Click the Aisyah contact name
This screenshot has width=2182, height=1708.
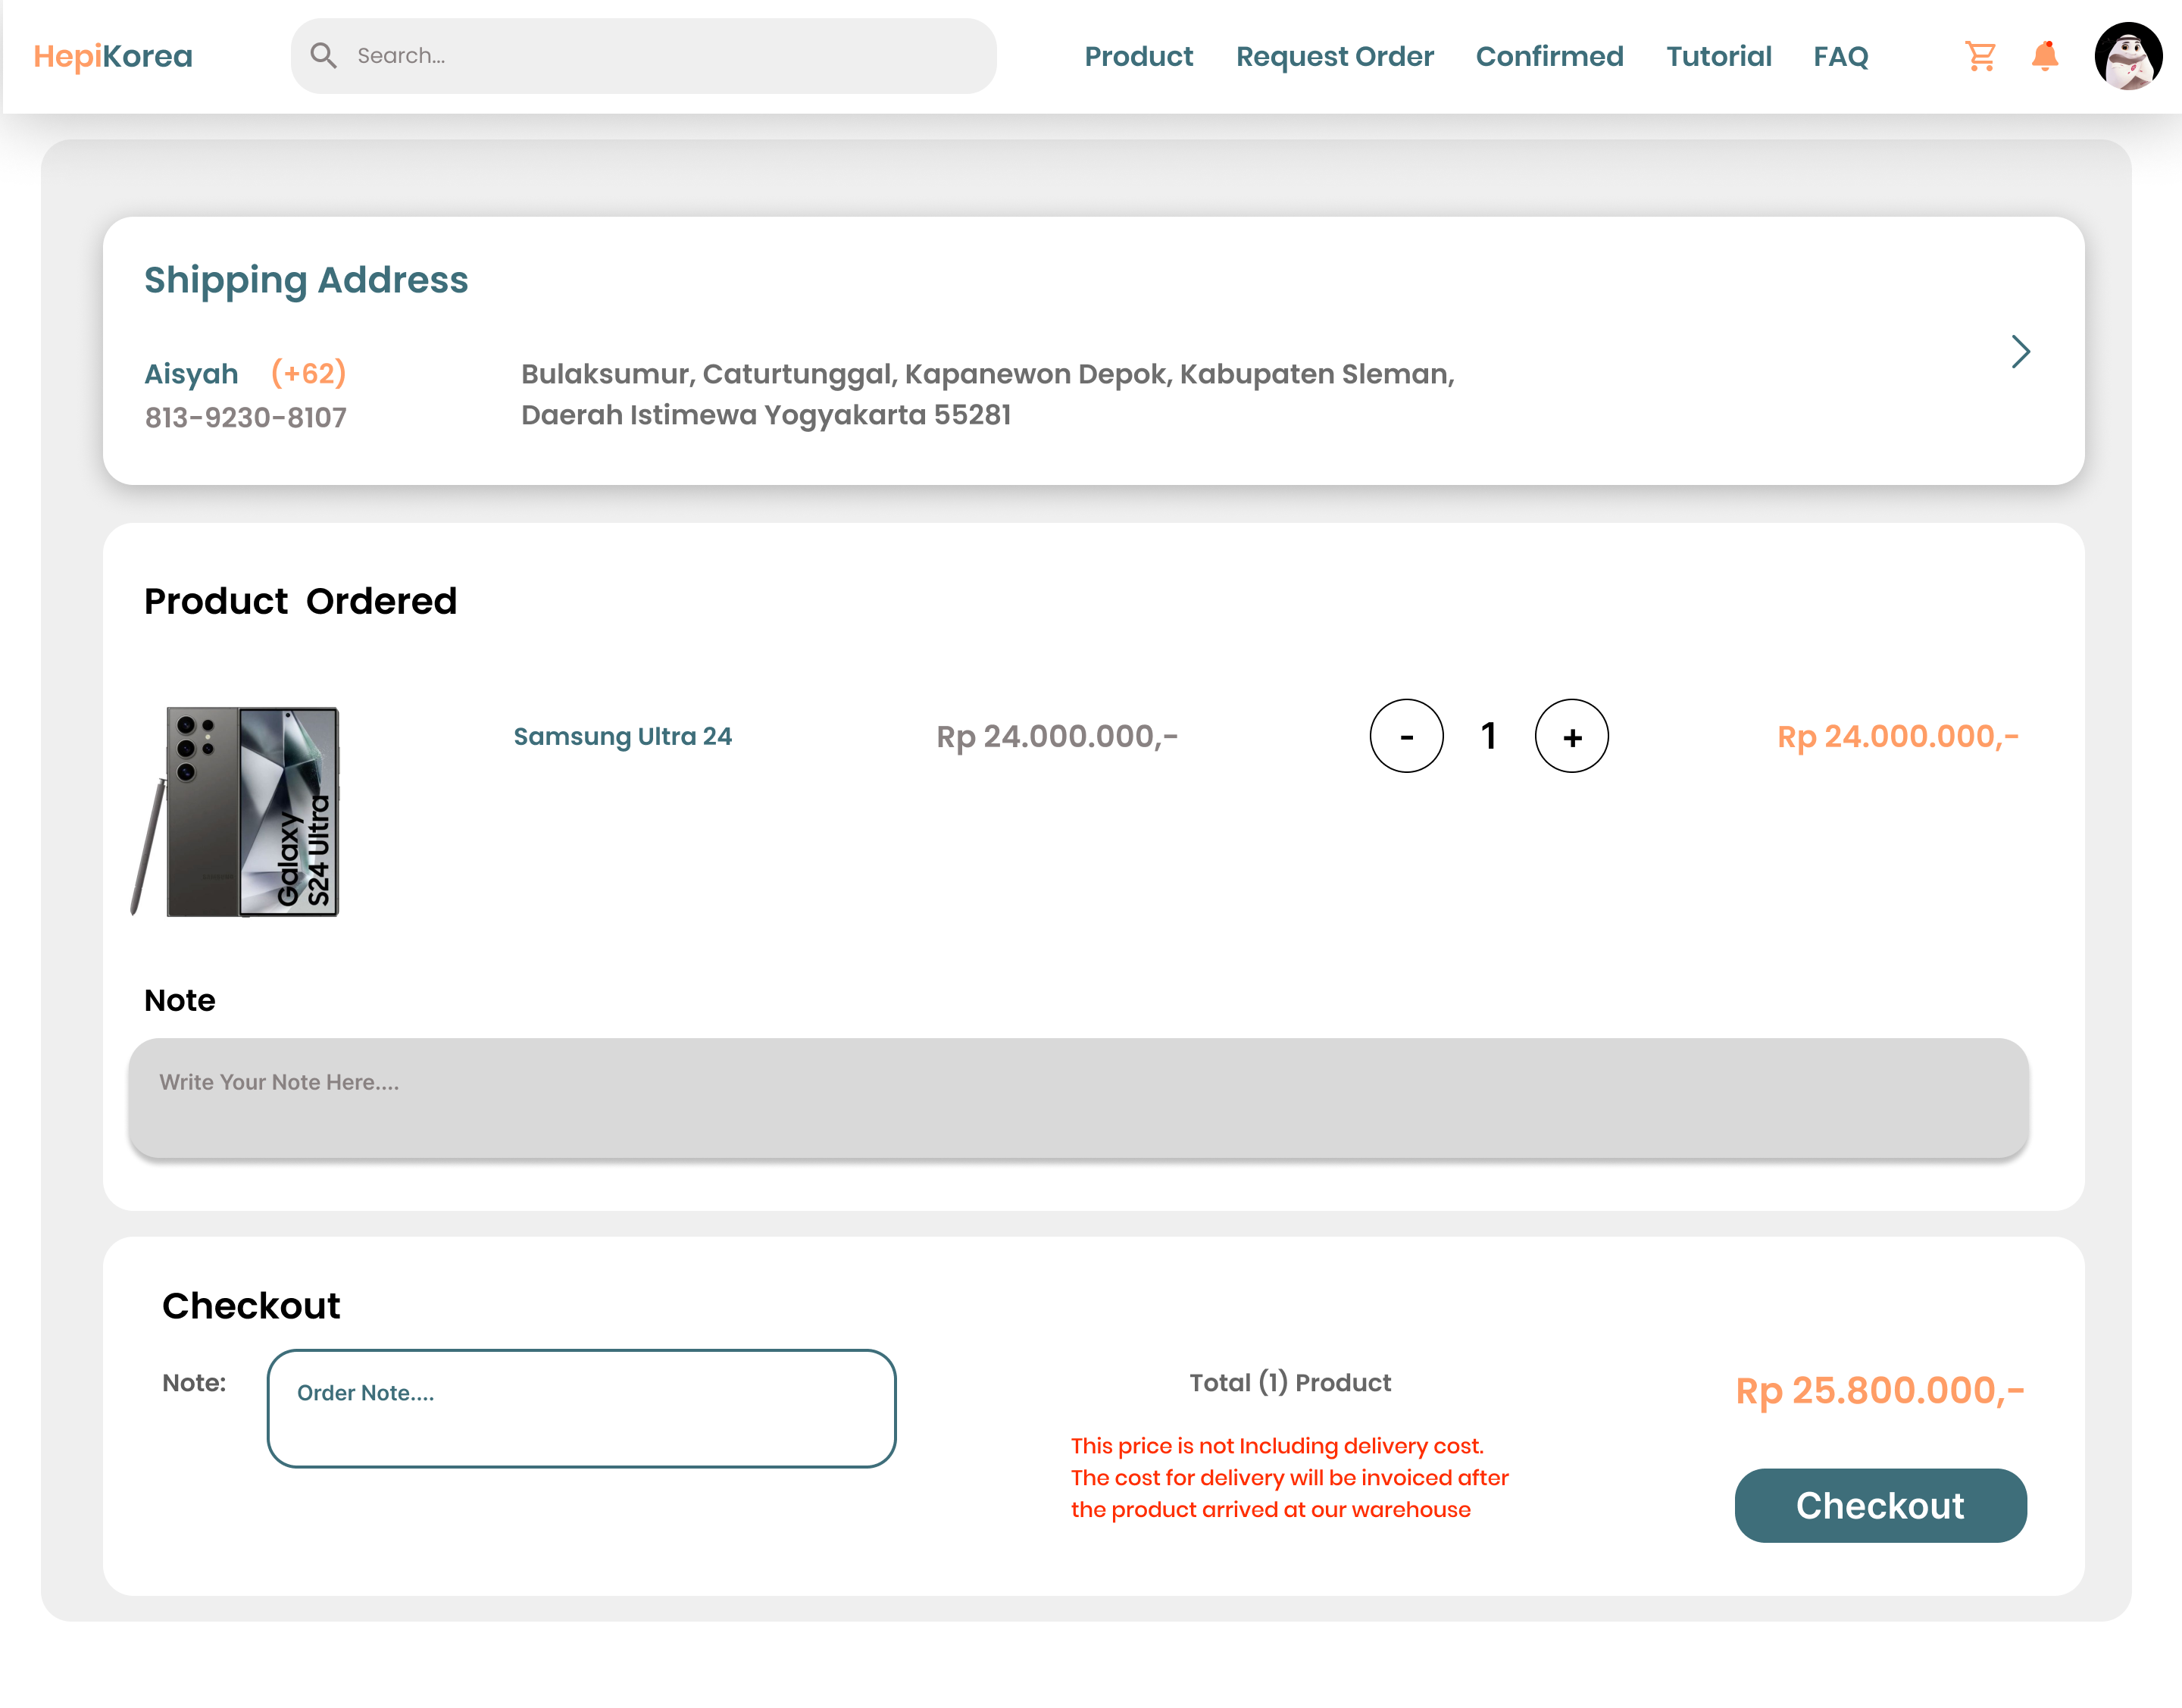coord(191,373)
